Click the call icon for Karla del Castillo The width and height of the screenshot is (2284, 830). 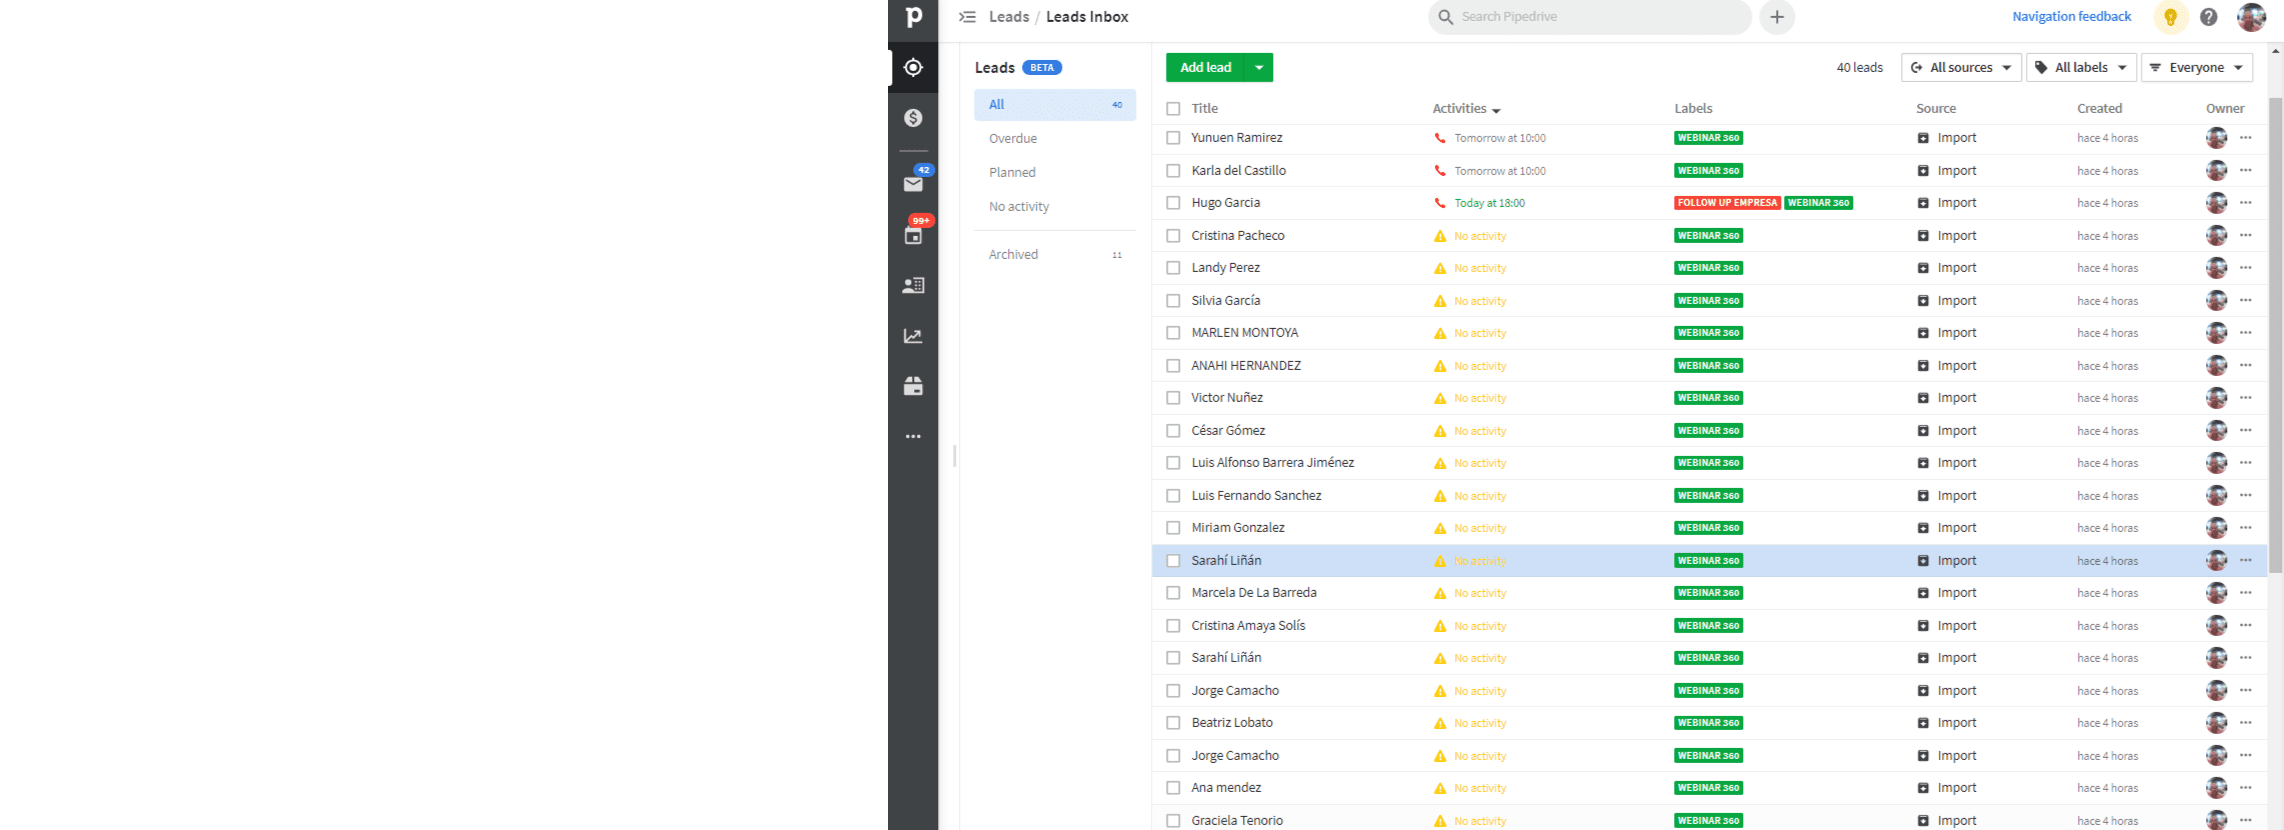tap(1440, 171)
